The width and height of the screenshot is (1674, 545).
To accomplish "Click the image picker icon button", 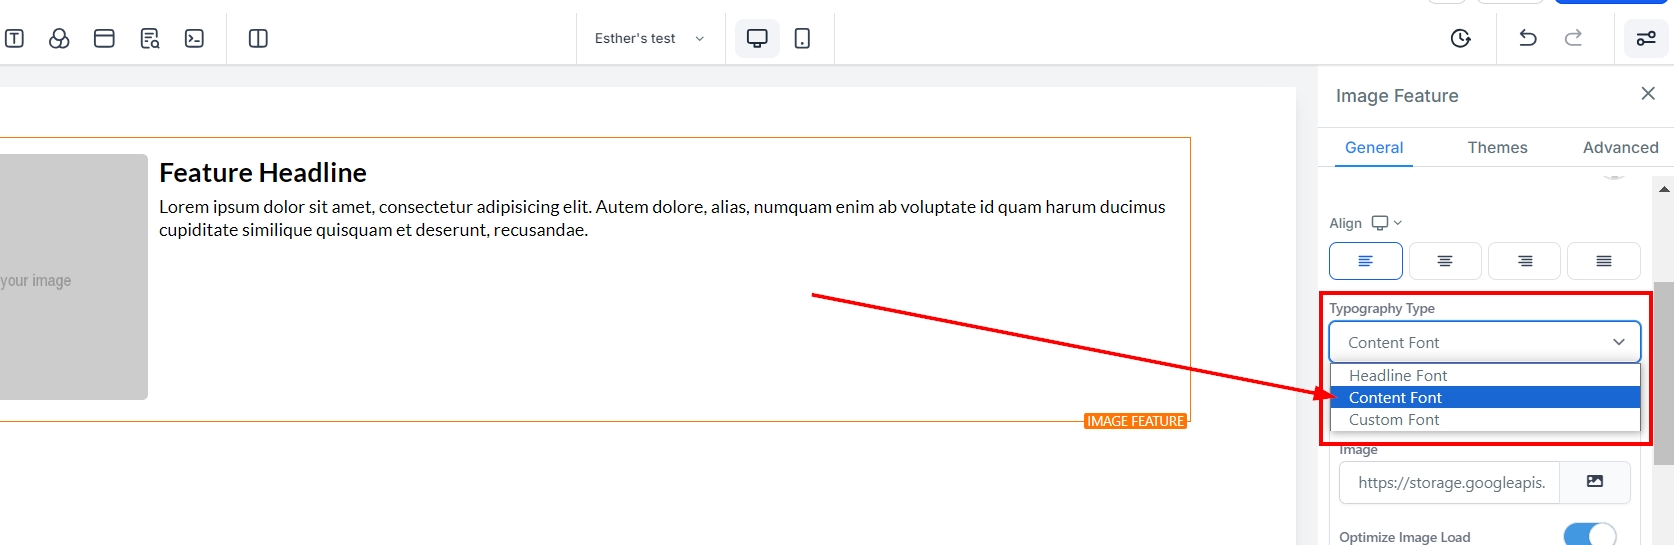I will pyautogui.click(x=1595, y=482).
